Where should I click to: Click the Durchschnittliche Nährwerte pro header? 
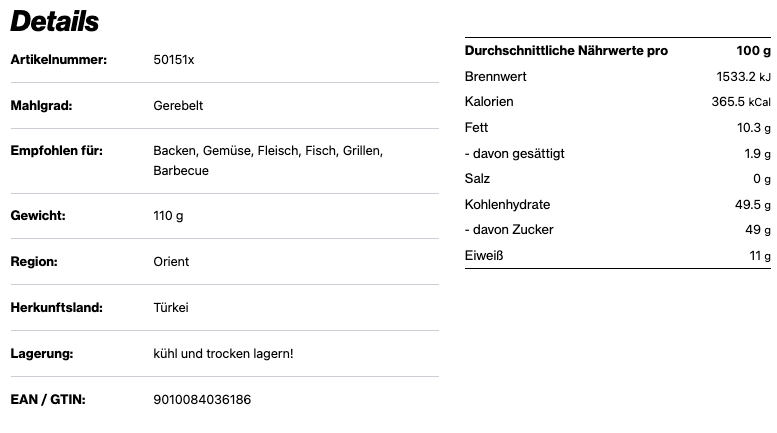point(566,51)
